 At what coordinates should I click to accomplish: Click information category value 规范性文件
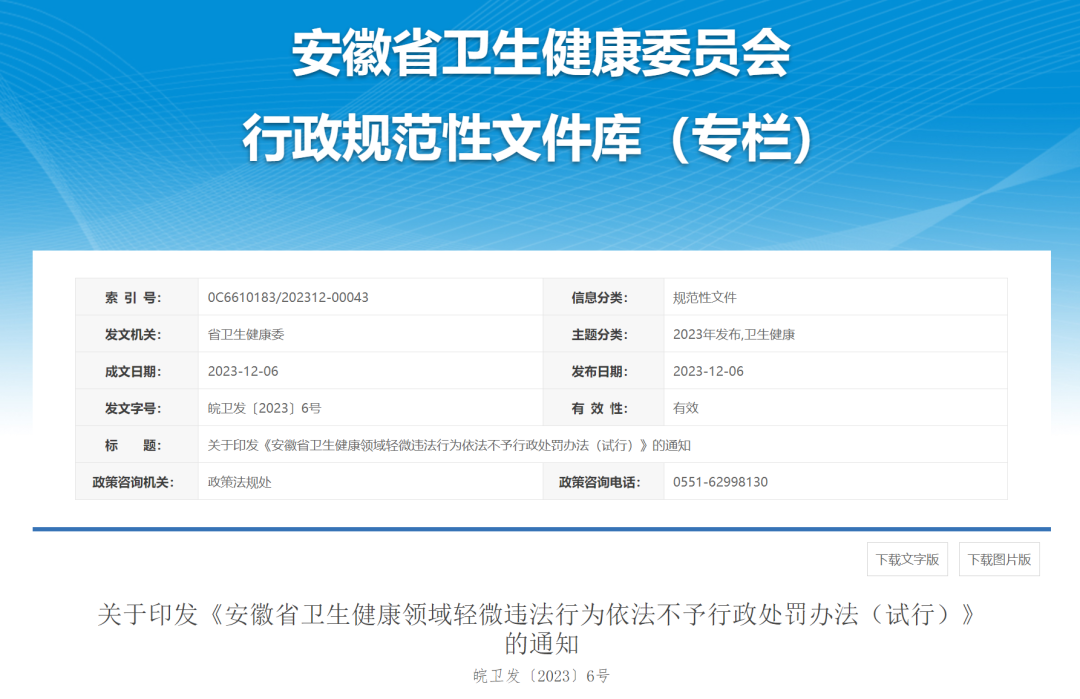click(x=705, y=298)
